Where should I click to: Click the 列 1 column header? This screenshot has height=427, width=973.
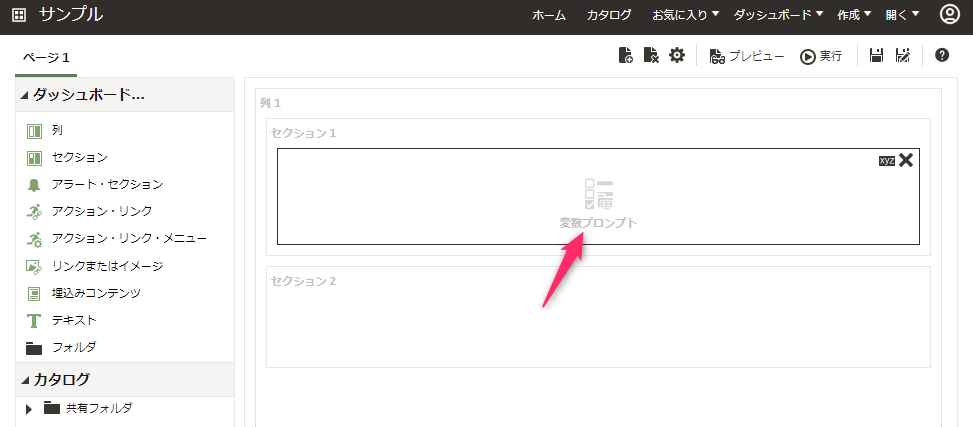pos(271,103)
